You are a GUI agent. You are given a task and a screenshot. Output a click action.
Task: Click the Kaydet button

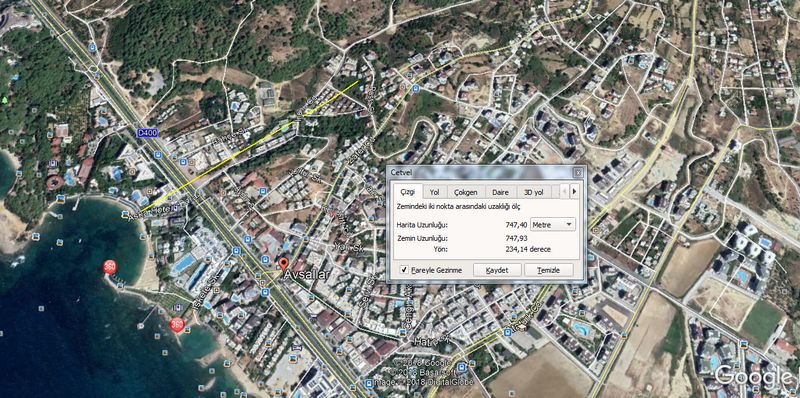497,270
